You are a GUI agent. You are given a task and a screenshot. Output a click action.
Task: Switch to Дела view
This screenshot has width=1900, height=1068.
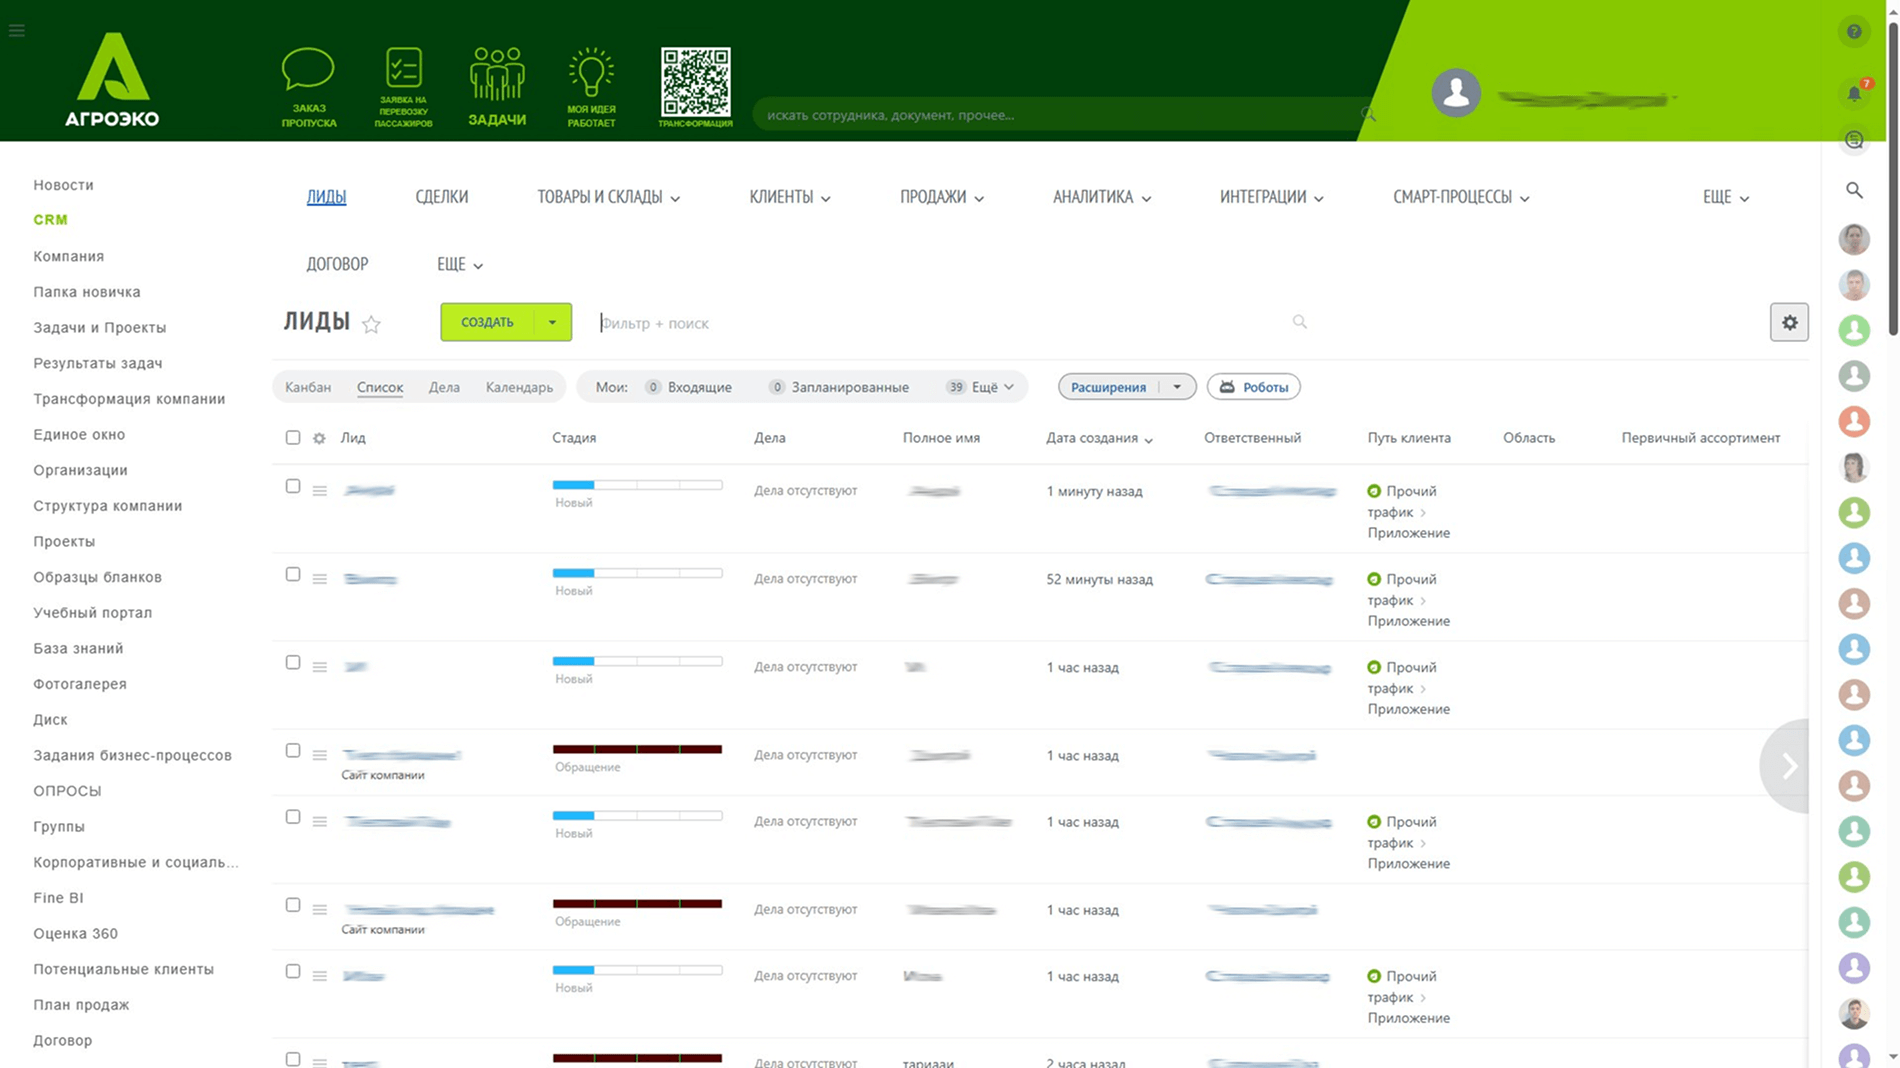coord(444,387)
